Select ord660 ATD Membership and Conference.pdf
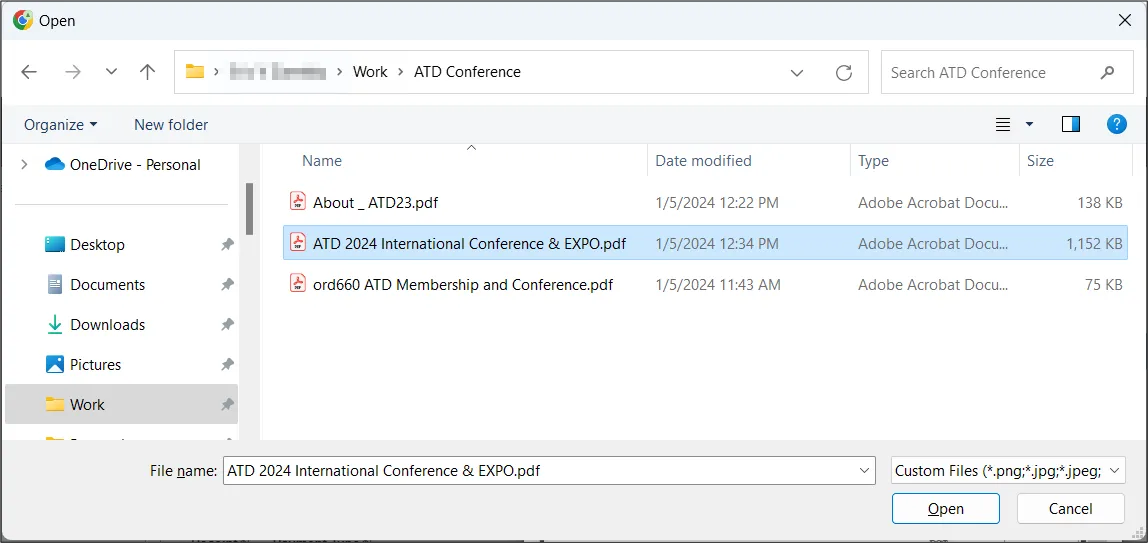Image resolution: width=1148 pixels, height=543 pixels. 463,285
